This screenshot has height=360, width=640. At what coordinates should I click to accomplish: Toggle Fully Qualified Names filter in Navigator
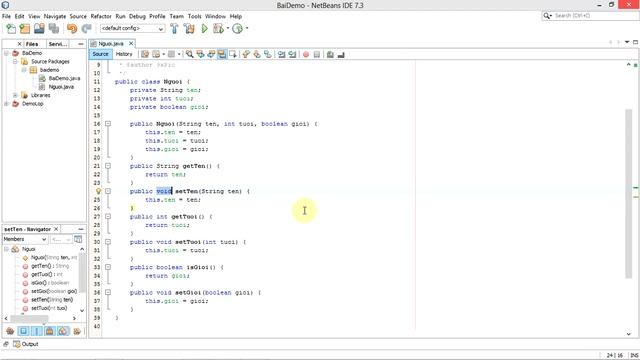coord(77,331)
